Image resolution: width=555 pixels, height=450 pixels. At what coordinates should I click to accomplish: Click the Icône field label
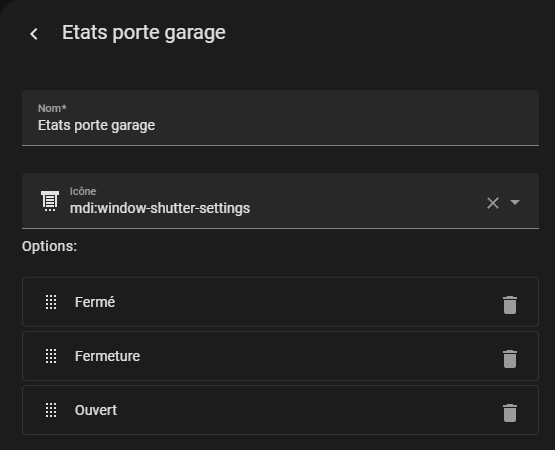(83, 191)
